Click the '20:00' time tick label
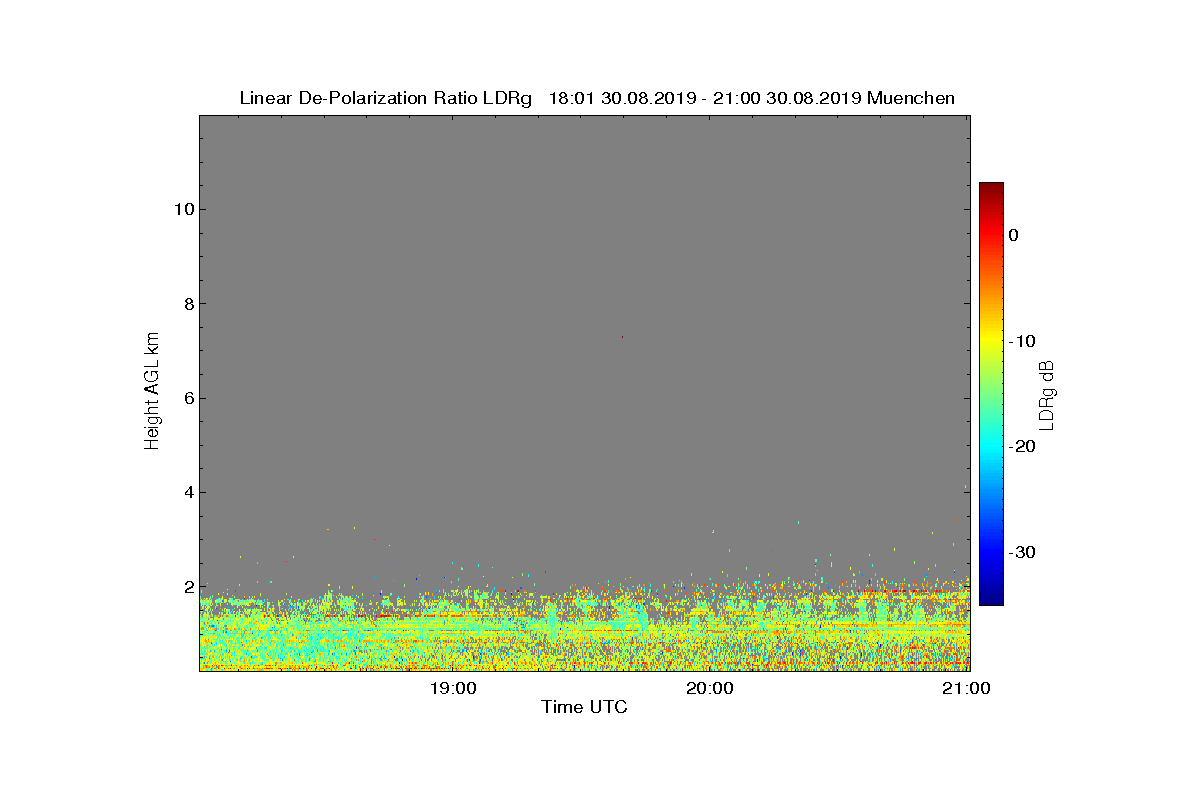The image size is (1200, 800). point(711,688)
